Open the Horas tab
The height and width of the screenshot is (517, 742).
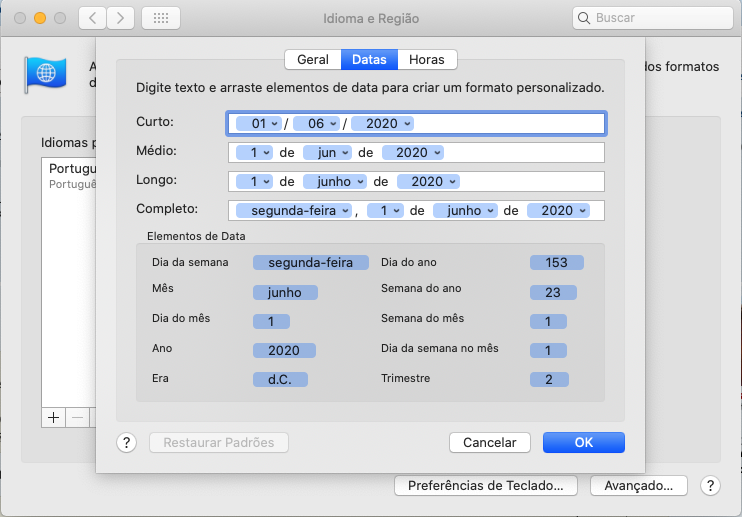427,60
